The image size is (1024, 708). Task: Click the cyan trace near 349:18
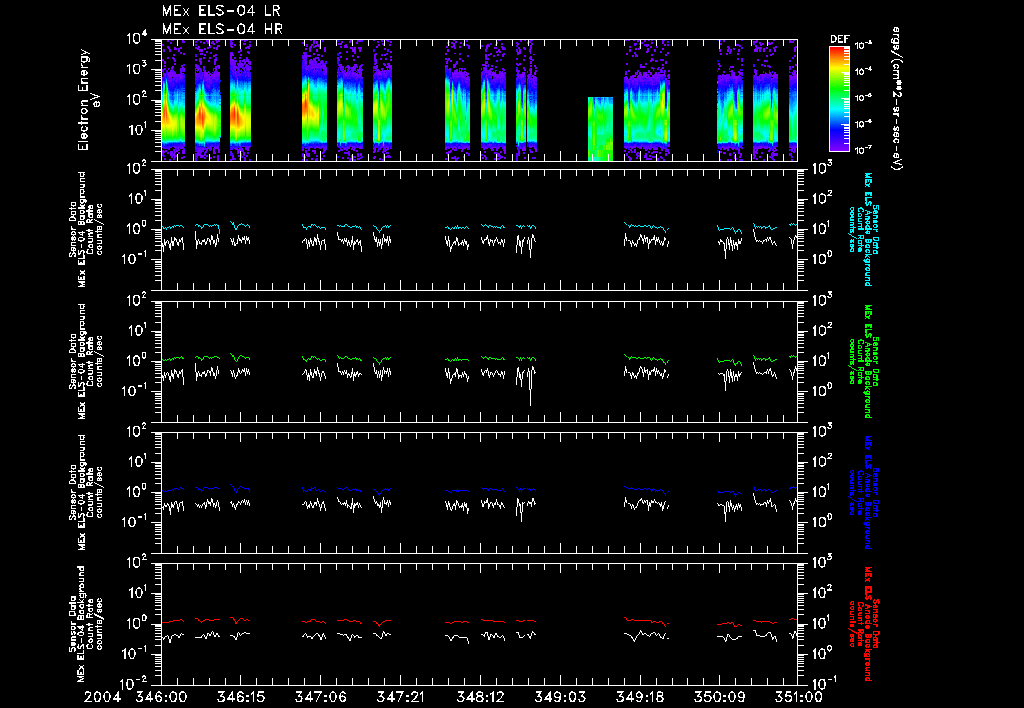(x=647, y=227)
